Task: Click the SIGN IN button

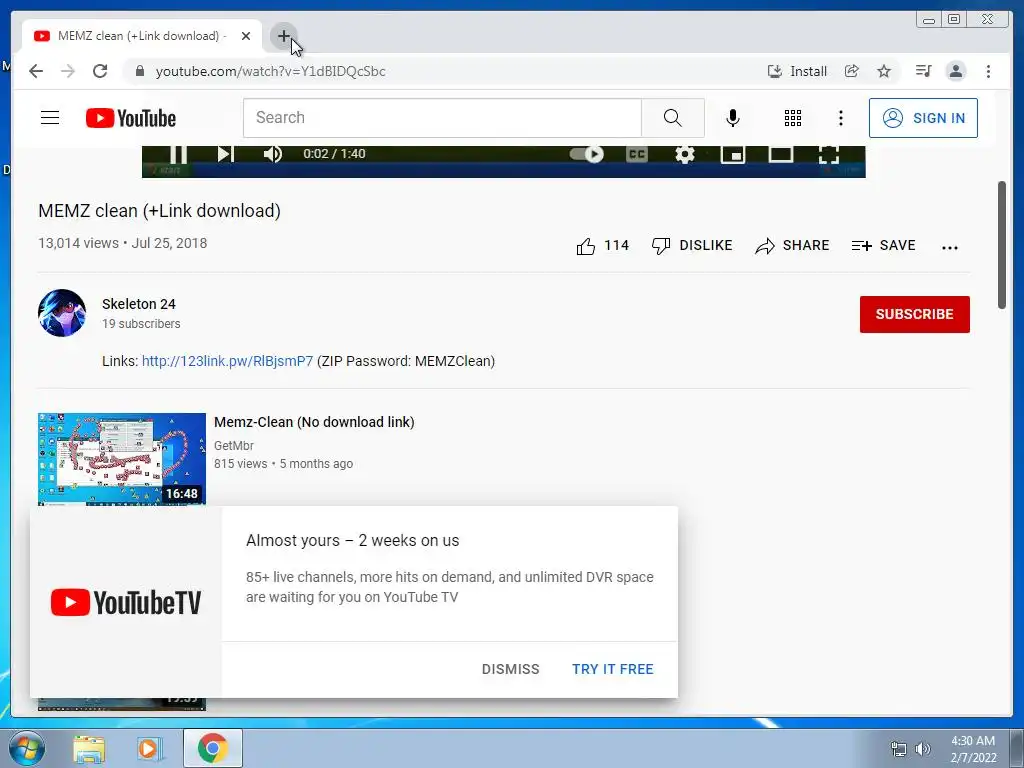Action: [923, 118]
